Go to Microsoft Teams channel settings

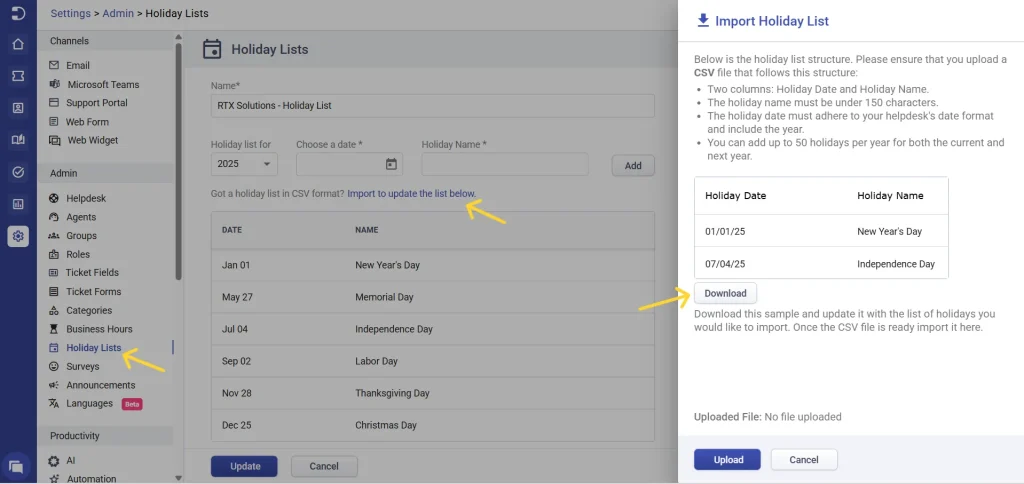(103, 84)
